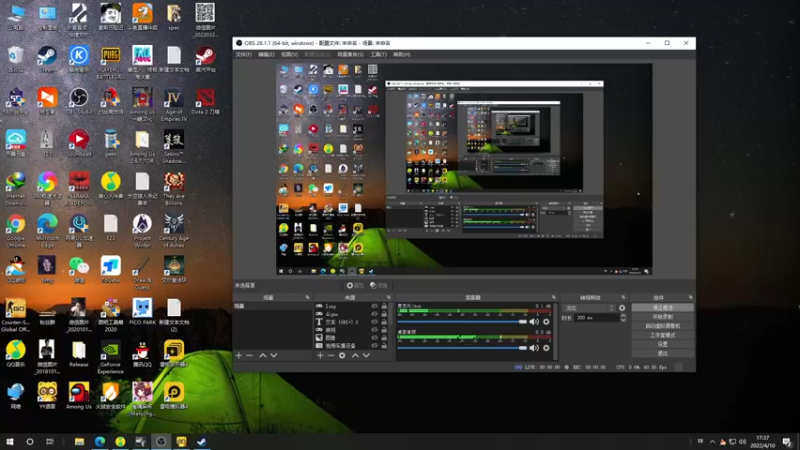Open the Dota 2 desktop shortcut
This screenshot has width=800, height=450.
click(205, 101)
